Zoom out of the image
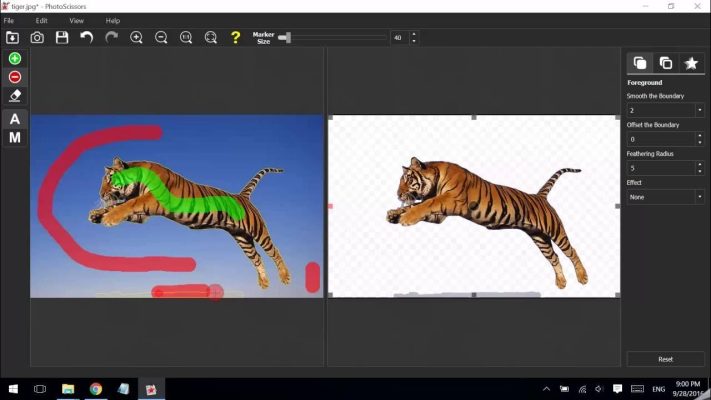The image size is (711, 400). point(161,37)
